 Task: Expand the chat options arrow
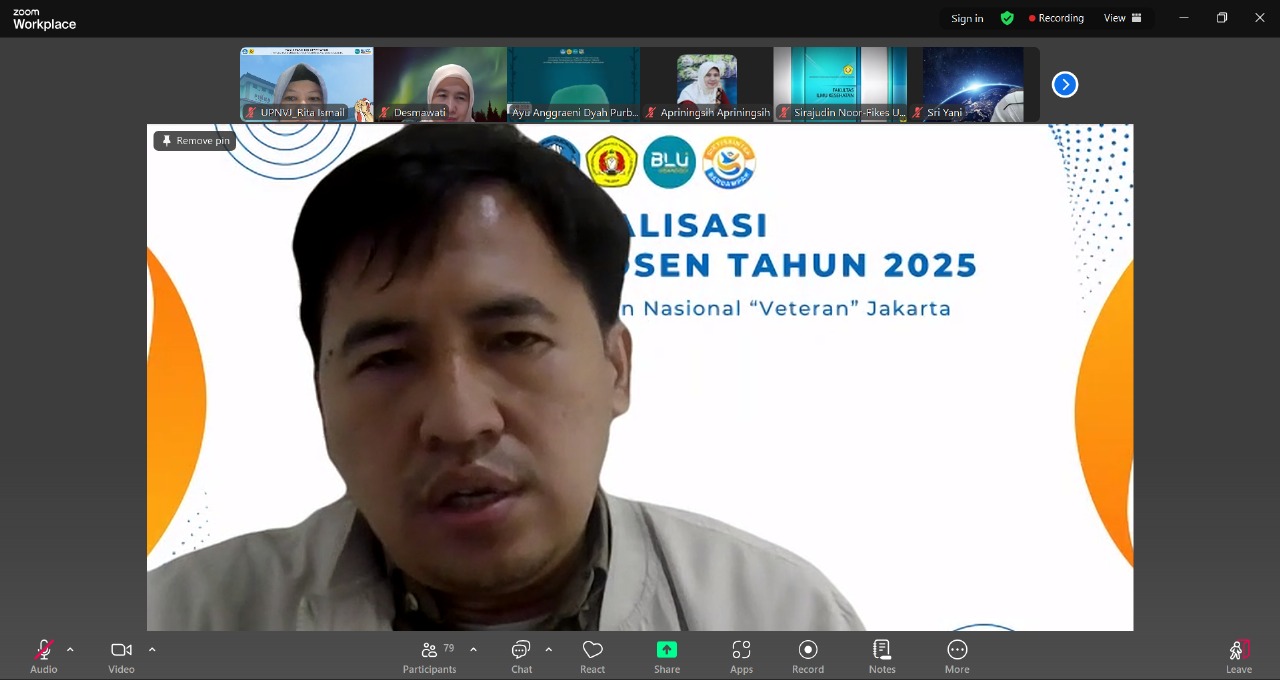[549, 650]
